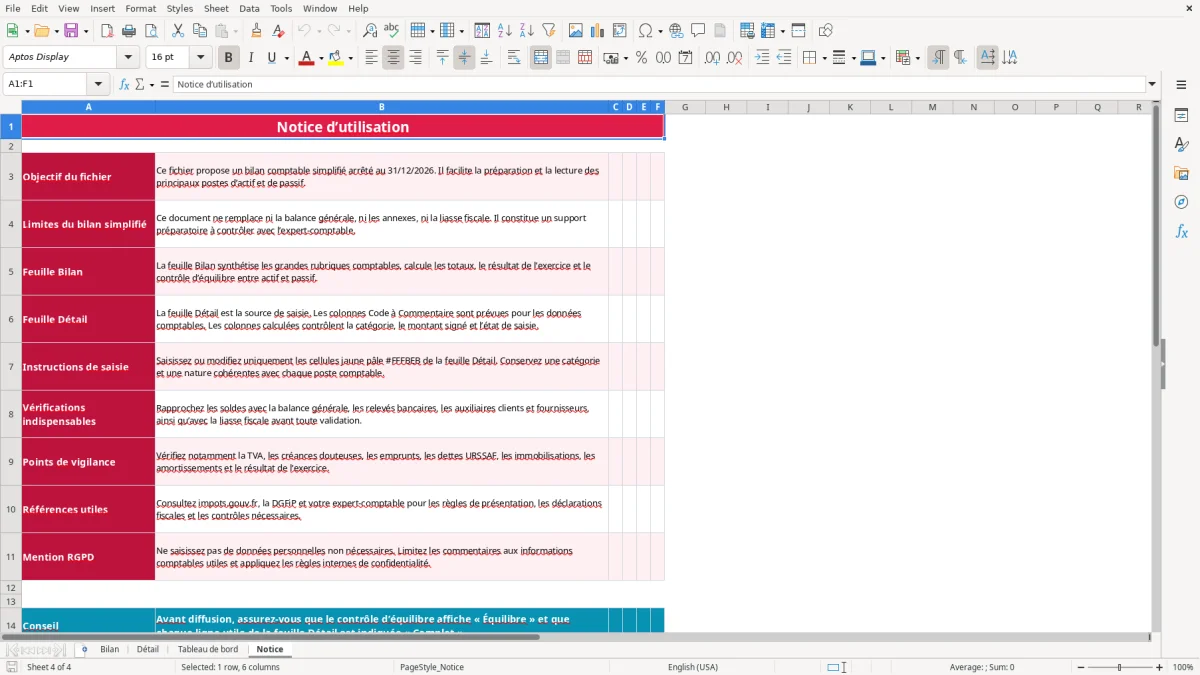Insert a hyperlink
Viewport: 1200px width, 675px height.
[676, 31]
